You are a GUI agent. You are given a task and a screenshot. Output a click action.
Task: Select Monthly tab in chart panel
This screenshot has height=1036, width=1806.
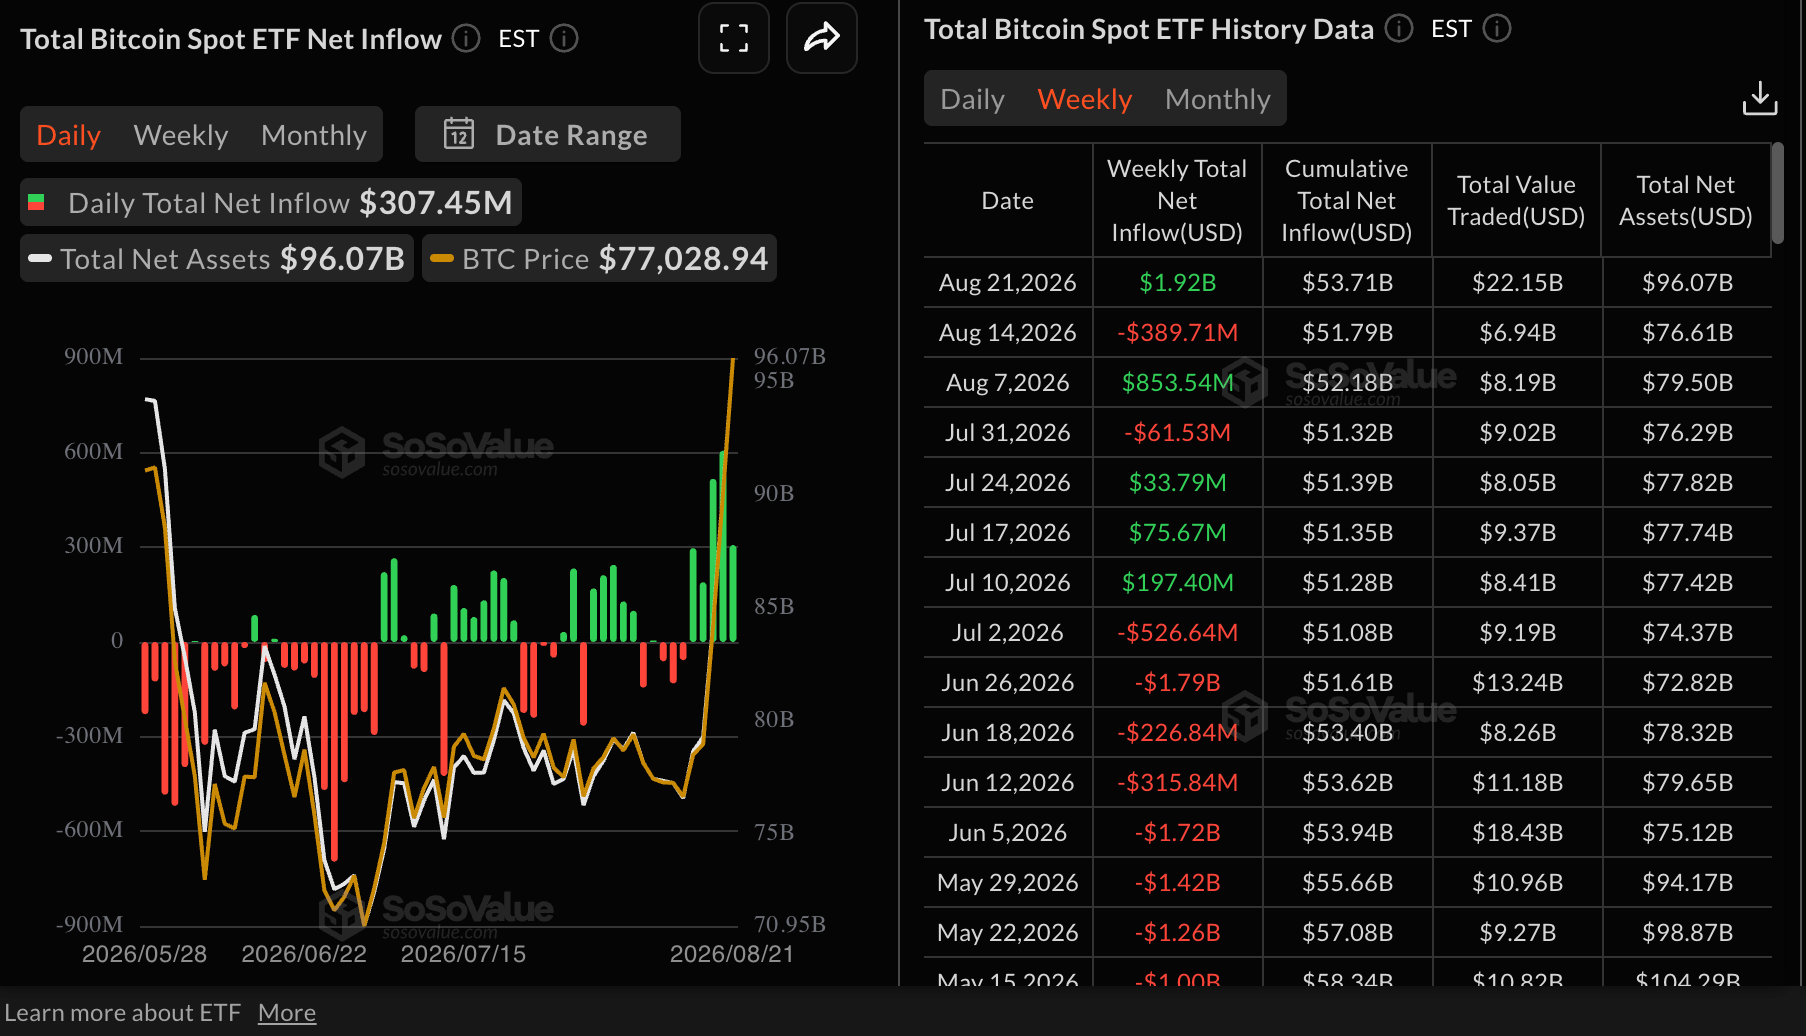coord(314,135)
